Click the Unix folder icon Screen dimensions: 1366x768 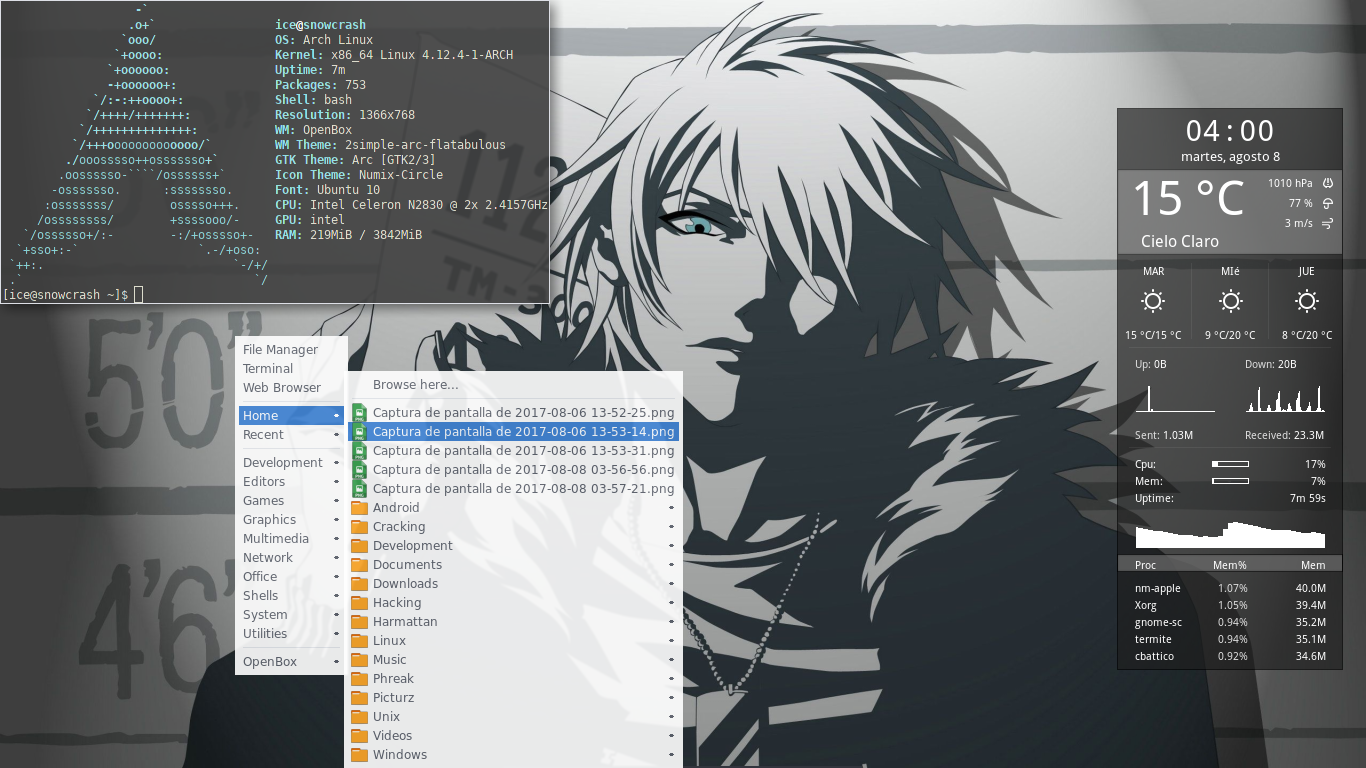coord(360,716)
